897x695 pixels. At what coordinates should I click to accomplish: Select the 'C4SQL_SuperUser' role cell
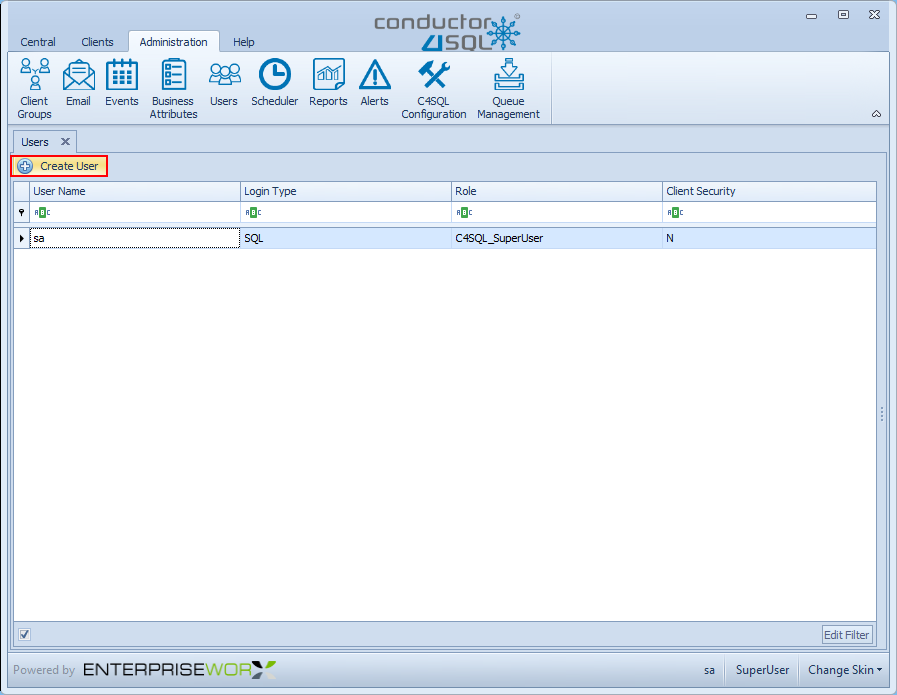pyautogui.click(x=557, y=238)
